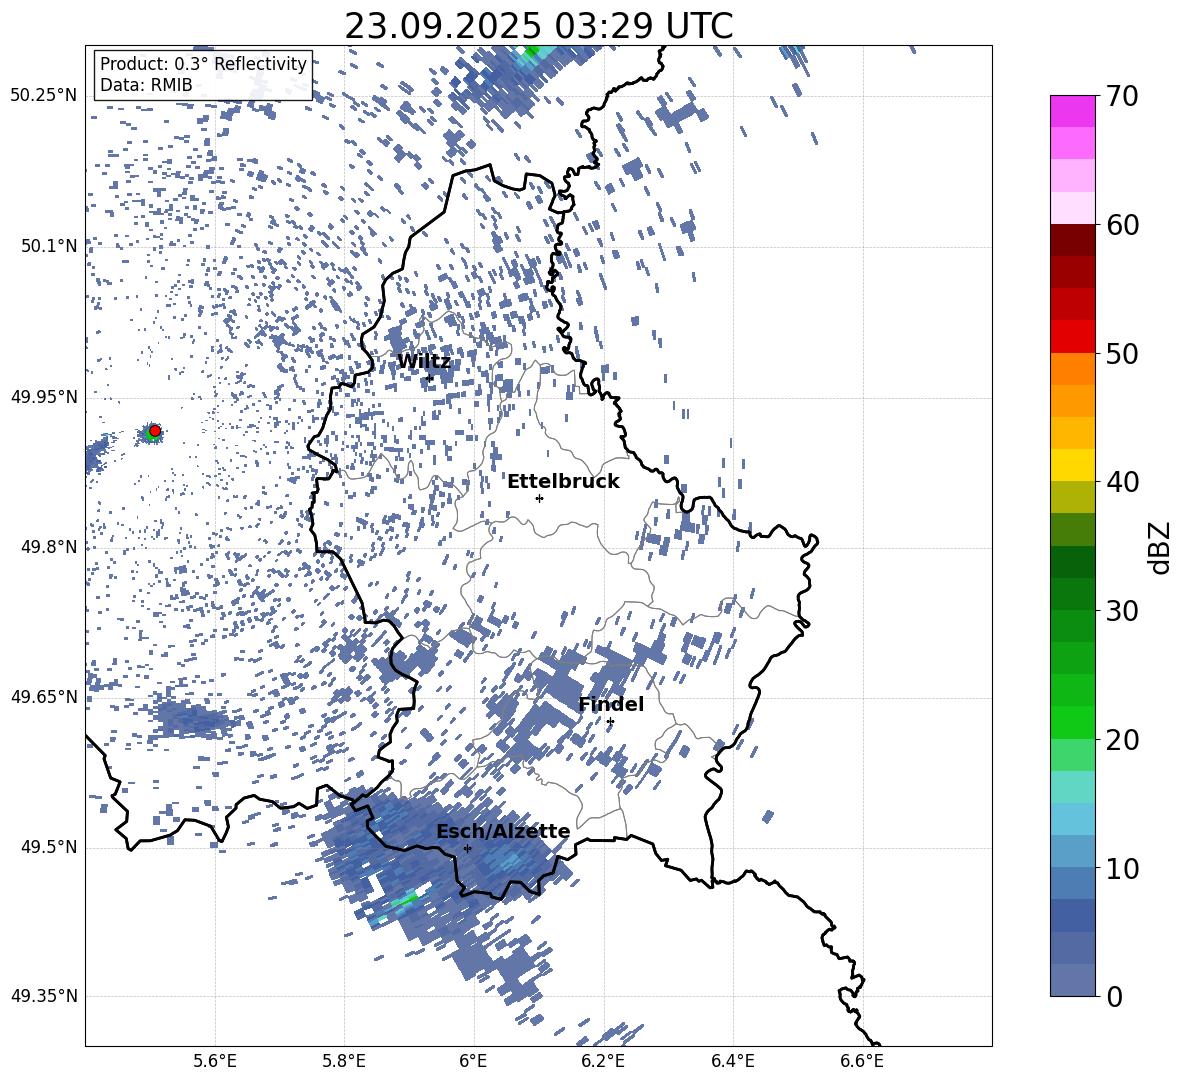Click the 6.4°E longitude tick label

(x=732, y=1061)
